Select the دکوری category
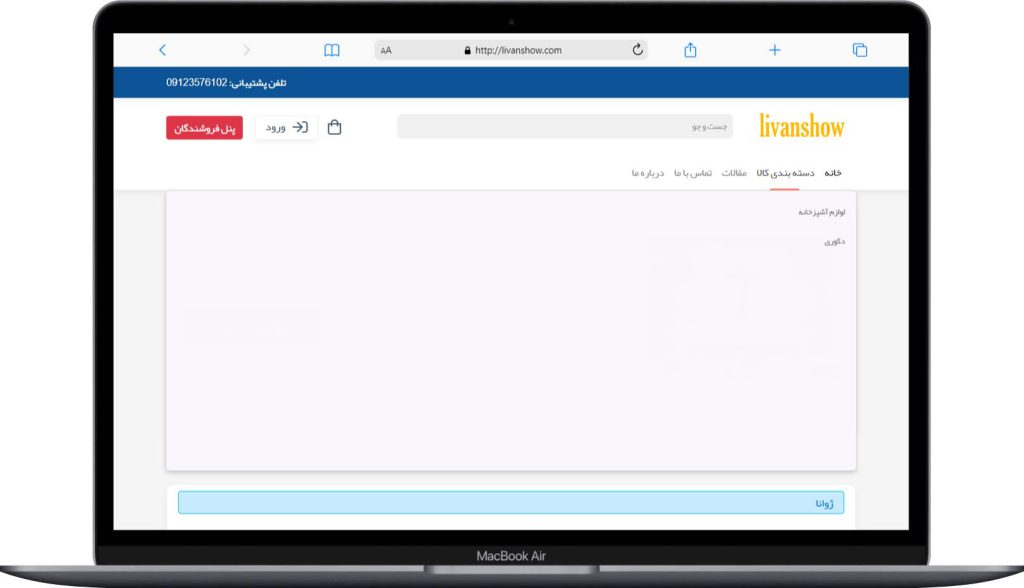The width and height of the screenshot is (1024, 588). [x=834, y=241]
